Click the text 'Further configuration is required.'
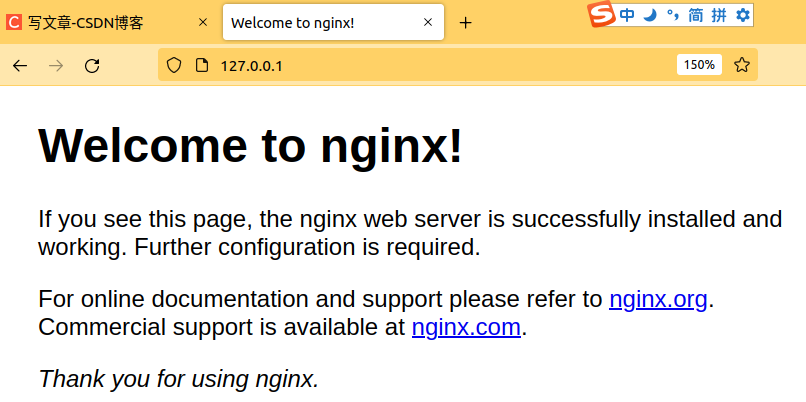Screen dimensions: 806x402 [x=307, y=247]
